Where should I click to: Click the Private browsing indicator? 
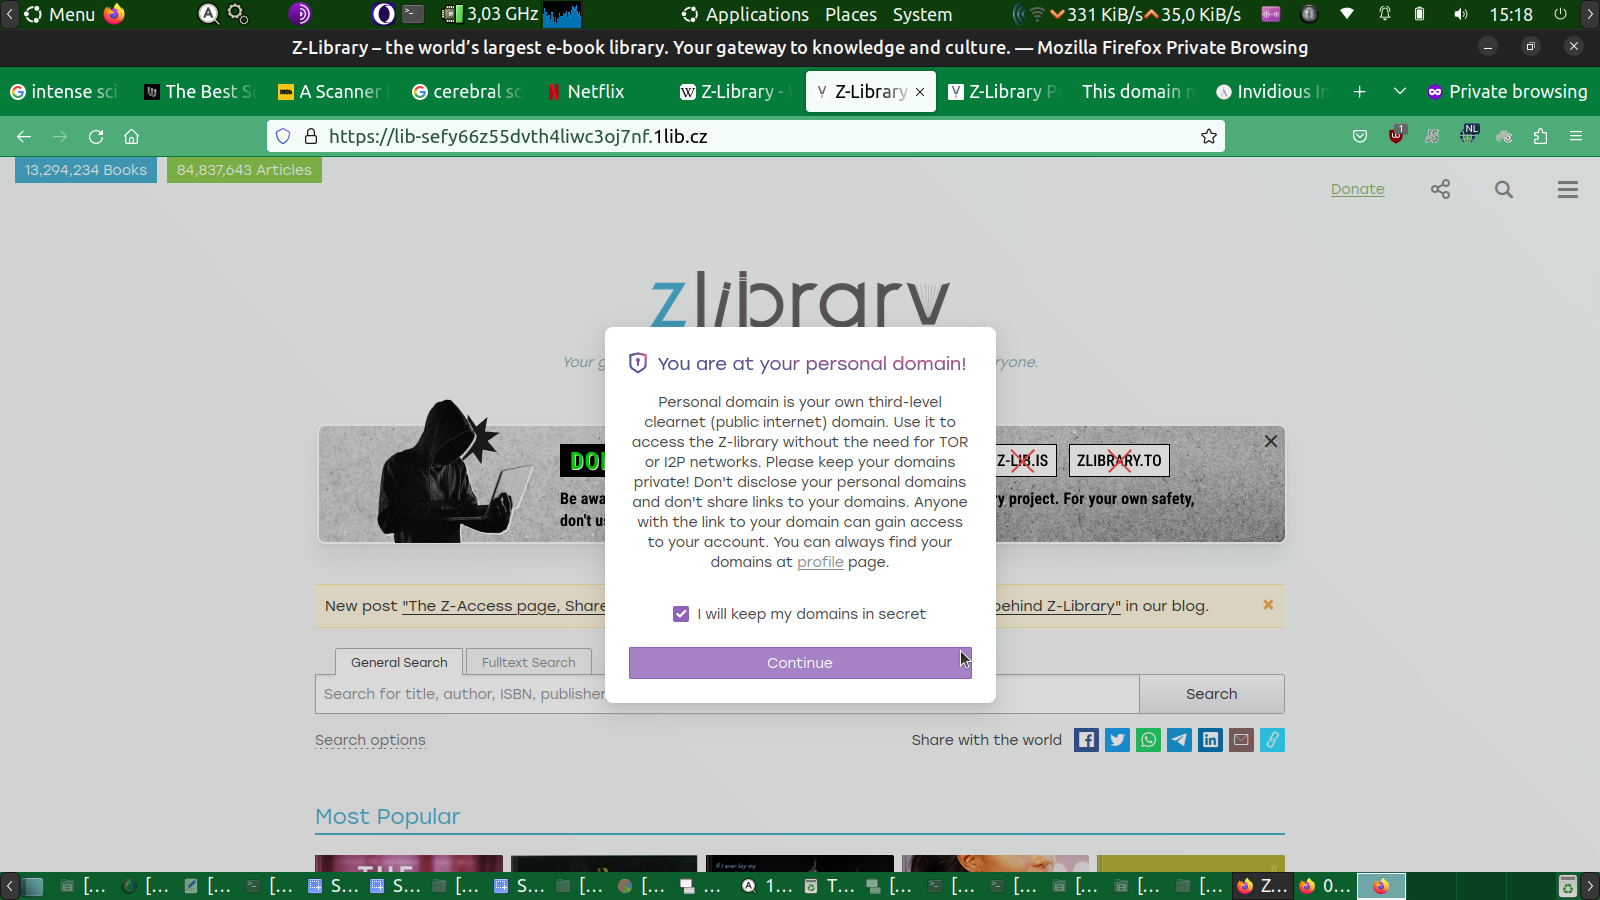[1507, 91]
